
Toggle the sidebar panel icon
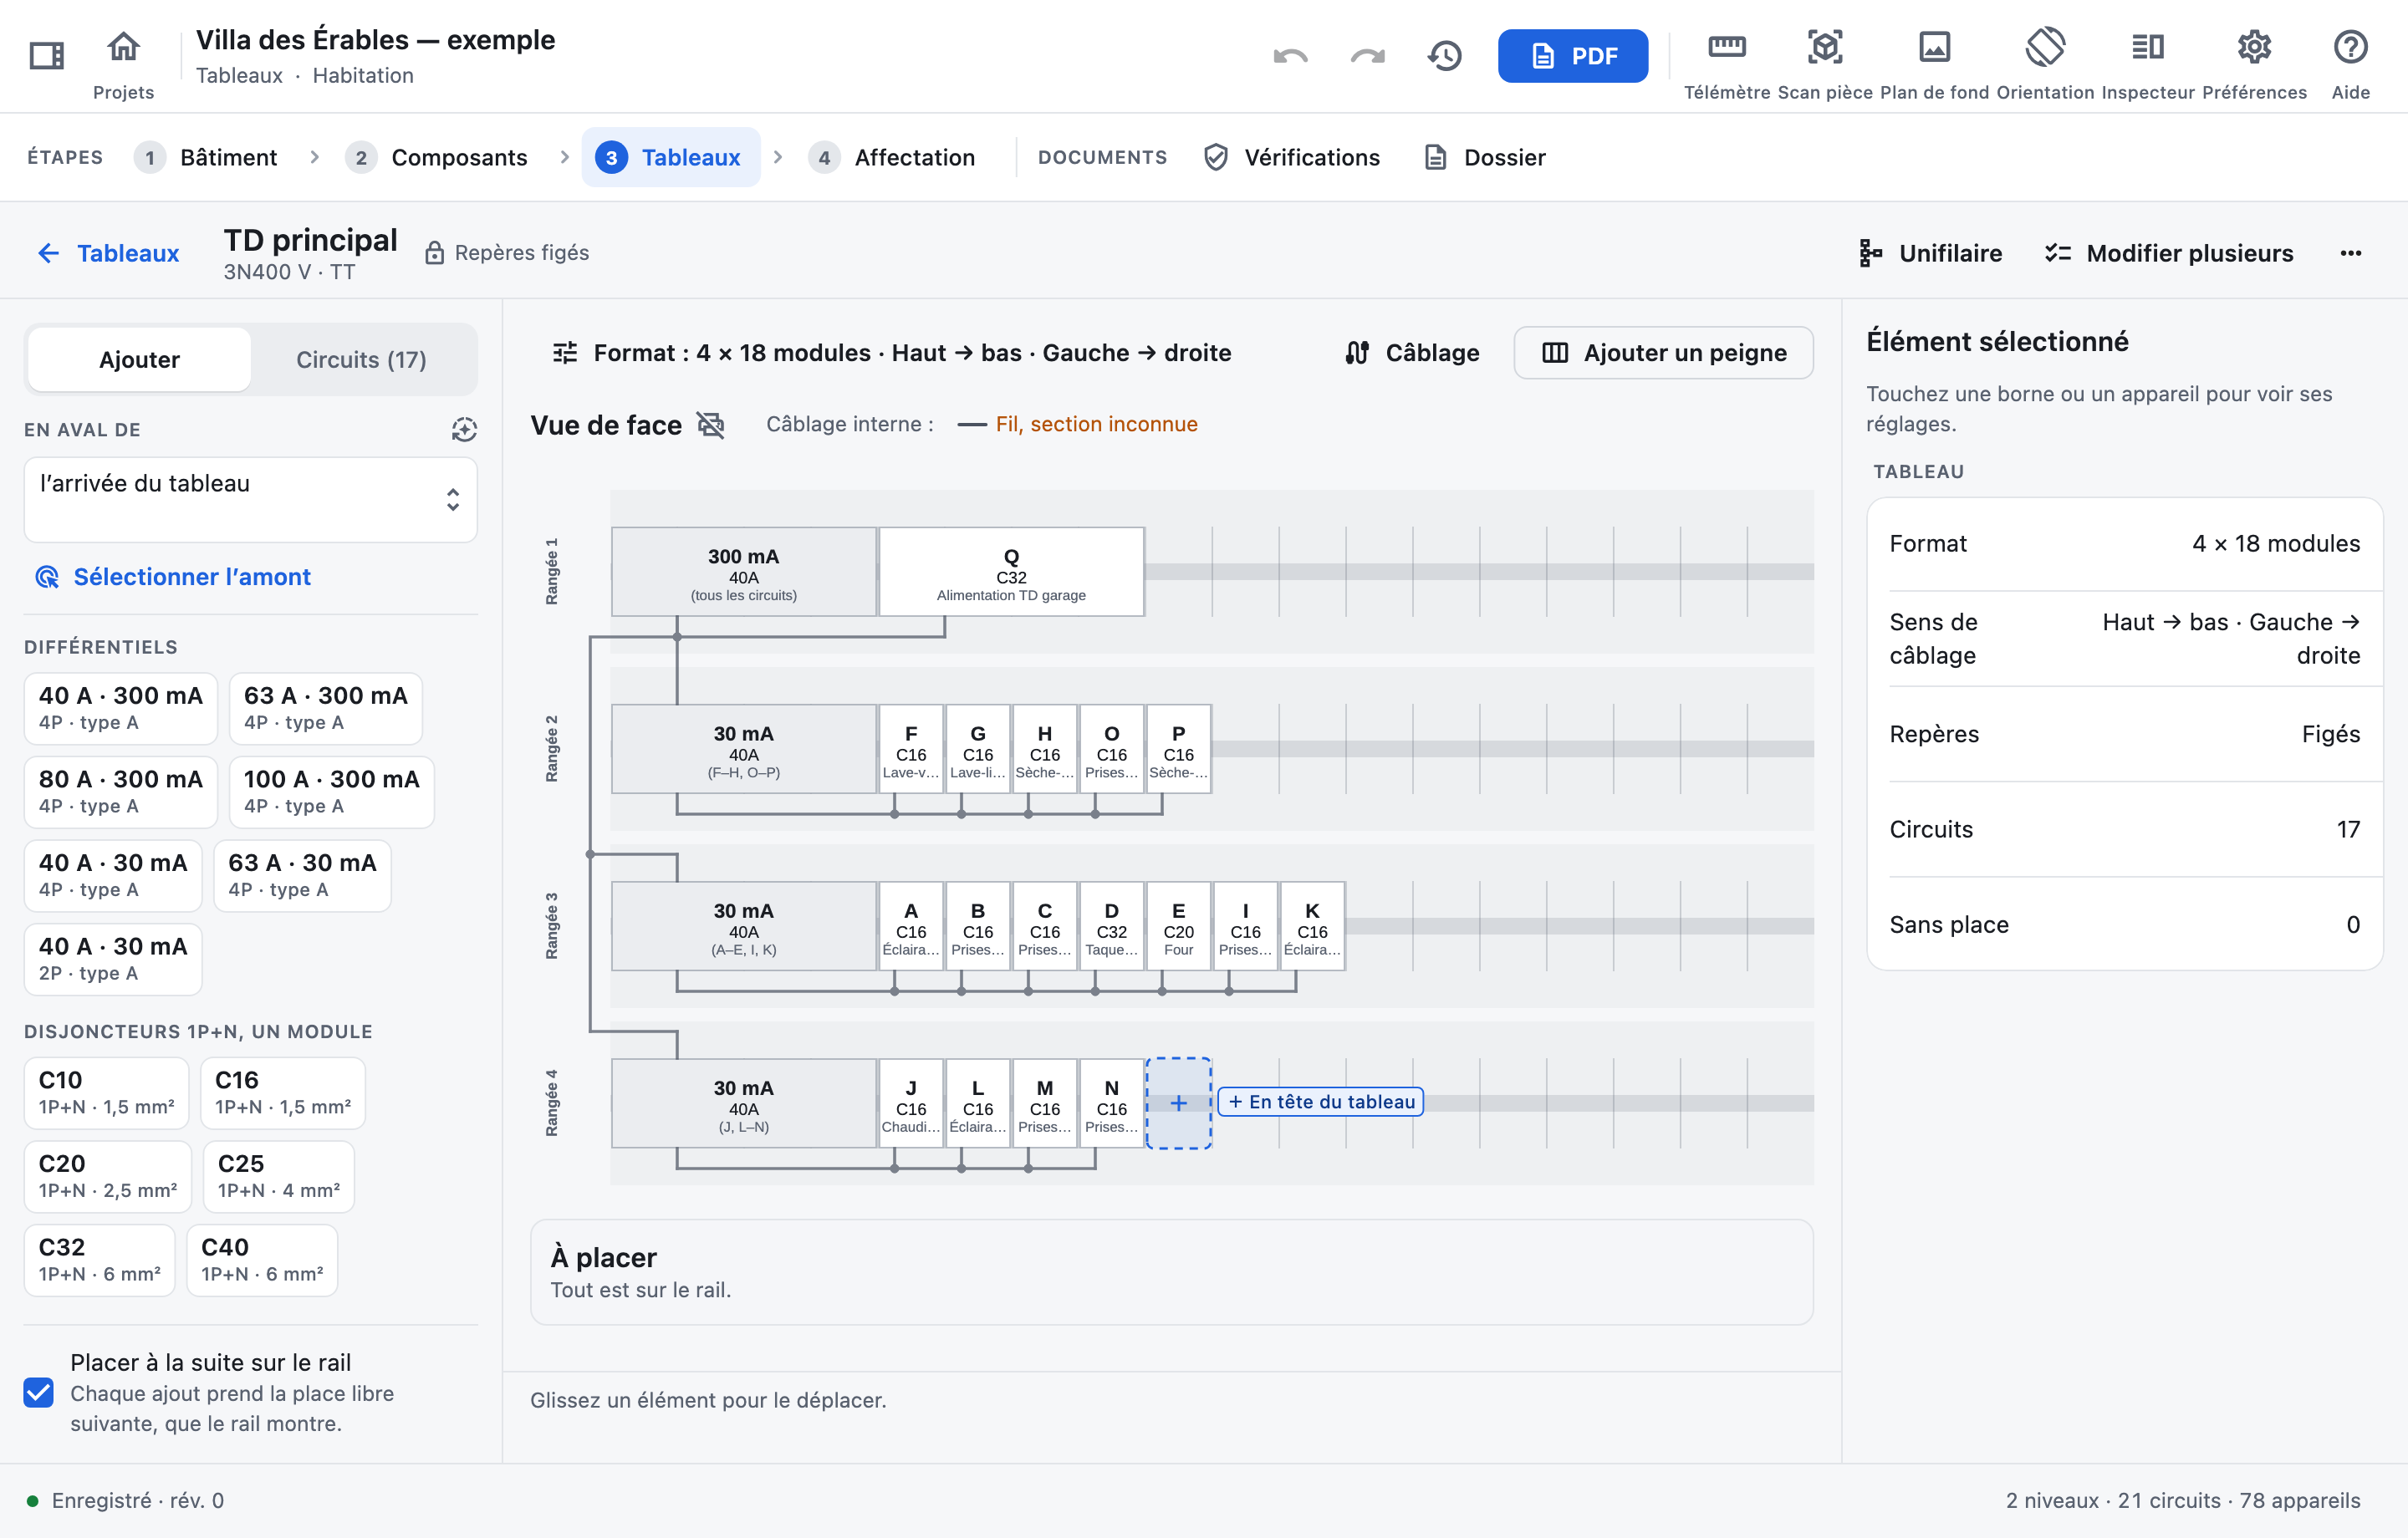pos(47,55)
